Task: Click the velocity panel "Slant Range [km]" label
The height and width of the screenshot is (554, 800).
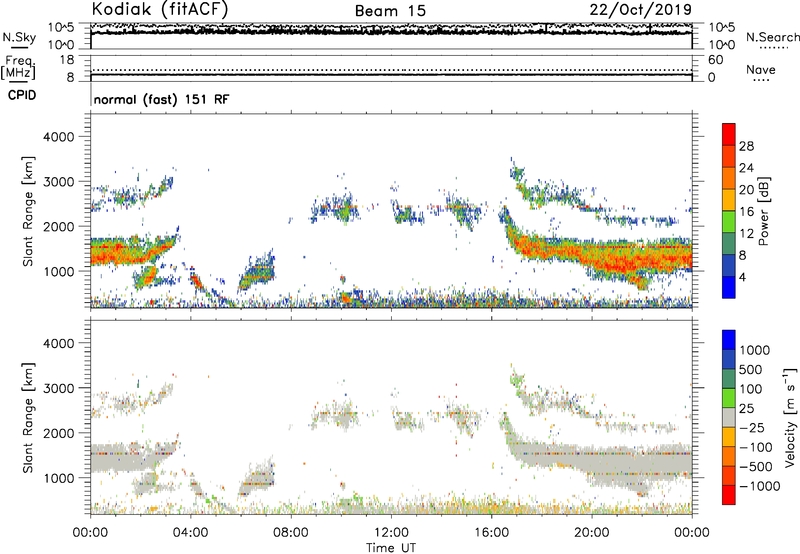Action: tap(28, 417)
